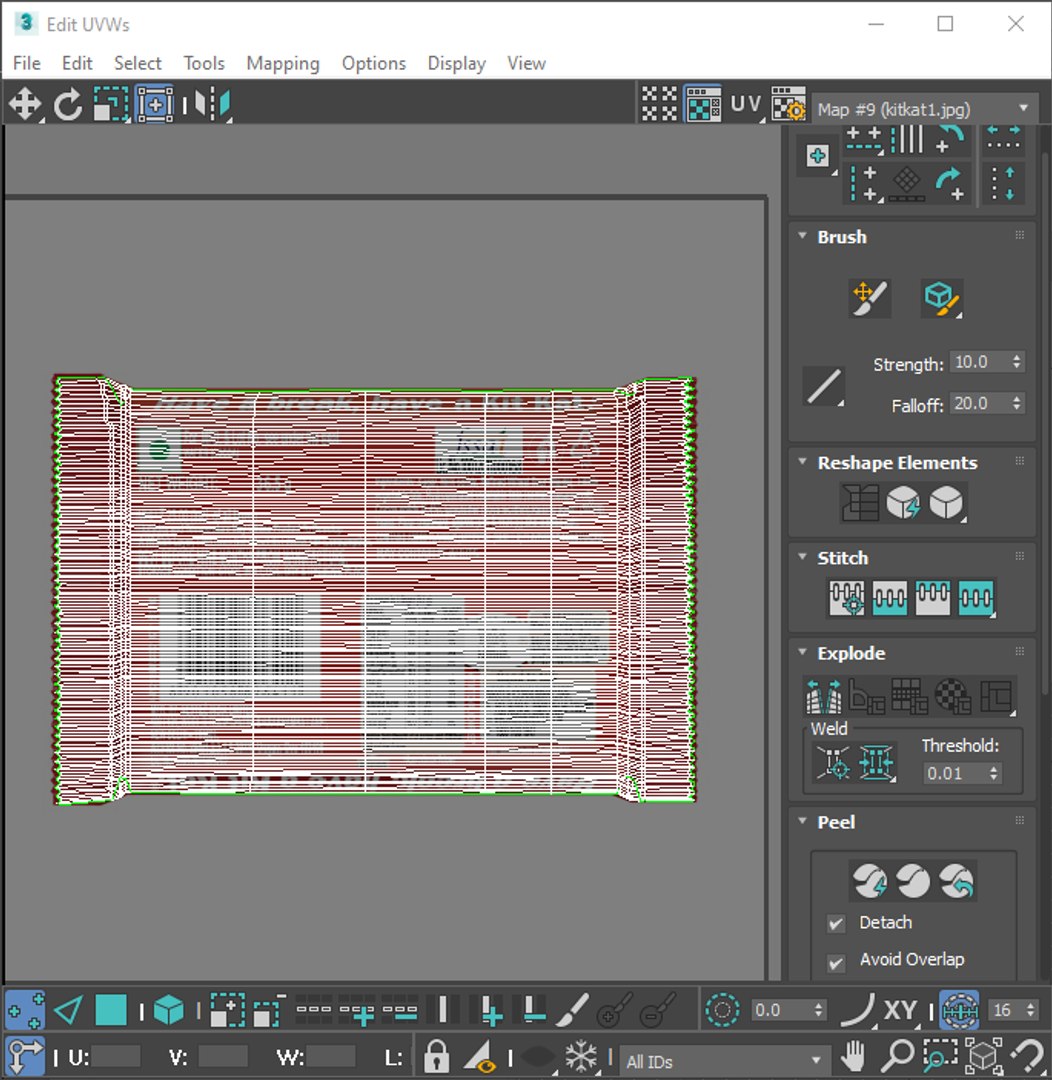Toggle Soft Selection circle icon
1052x1080 pixels.
722,1010
